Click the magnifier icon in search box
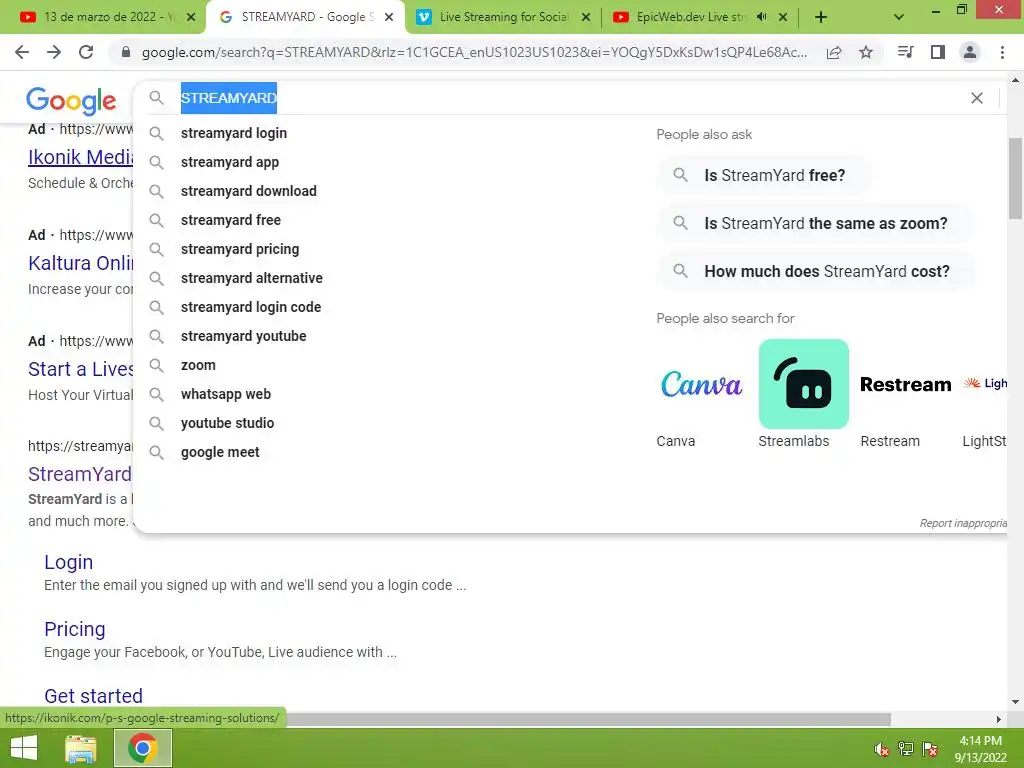This screenshot has width=1024, height=768. click(x=156, y=98)
